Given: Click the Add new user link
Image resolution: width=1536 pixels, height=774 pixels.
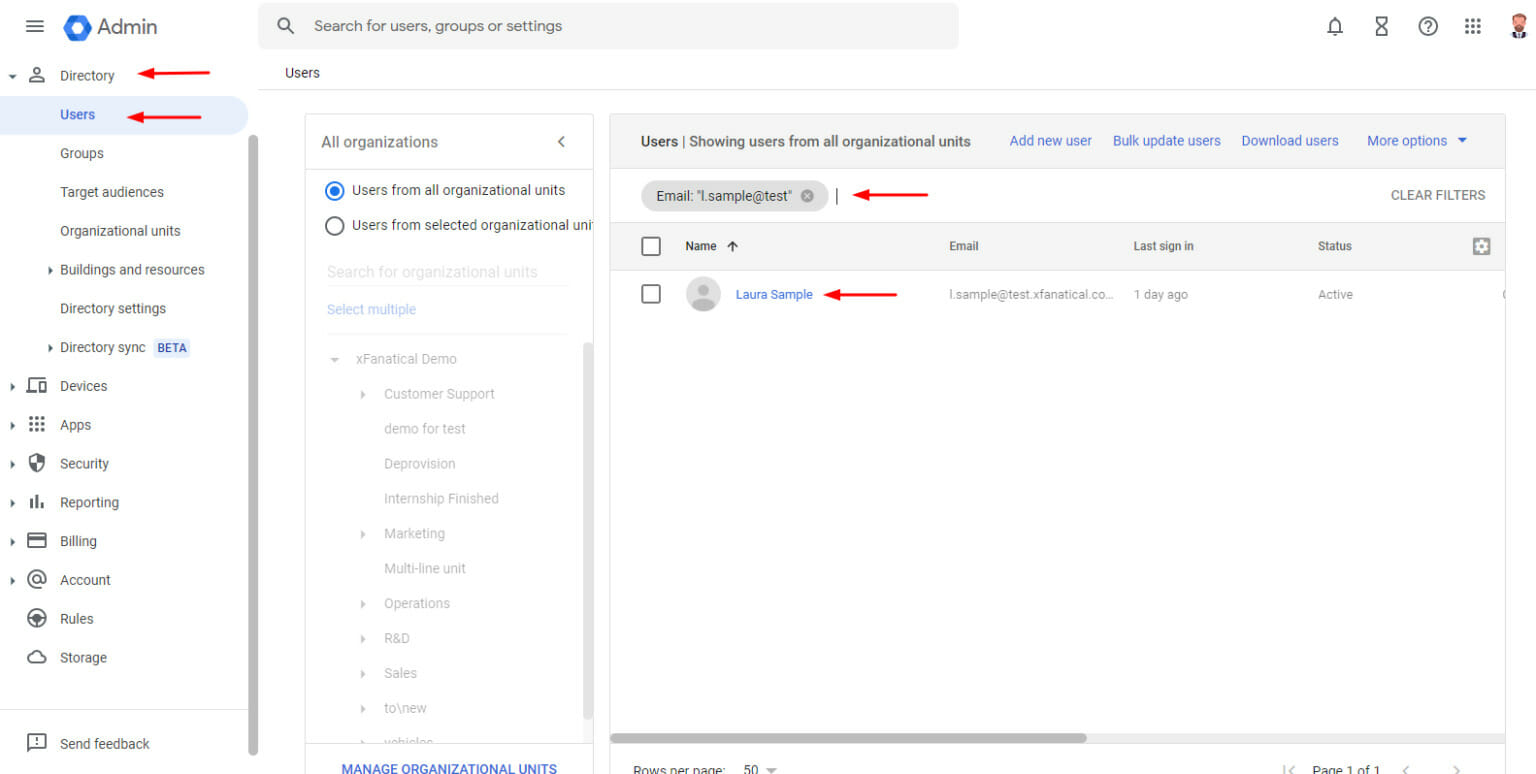Looking at the screenshot, I should click(1050, 141).
